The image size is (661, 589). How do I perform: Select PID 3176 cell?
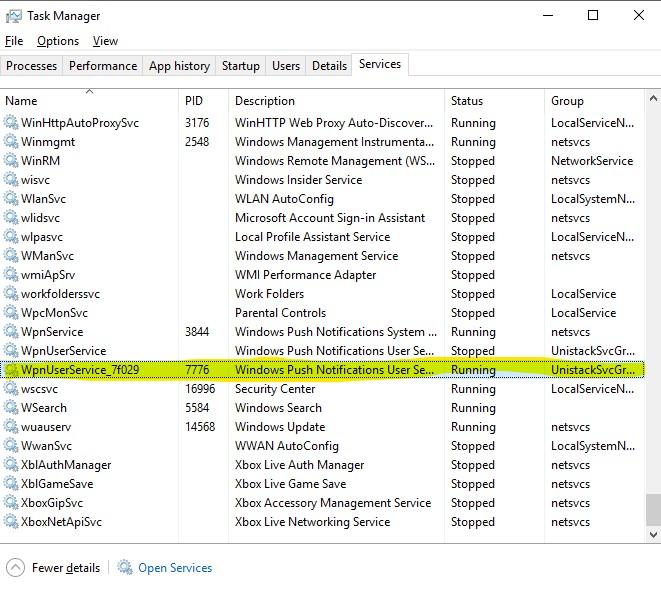(x=197, y=123)
